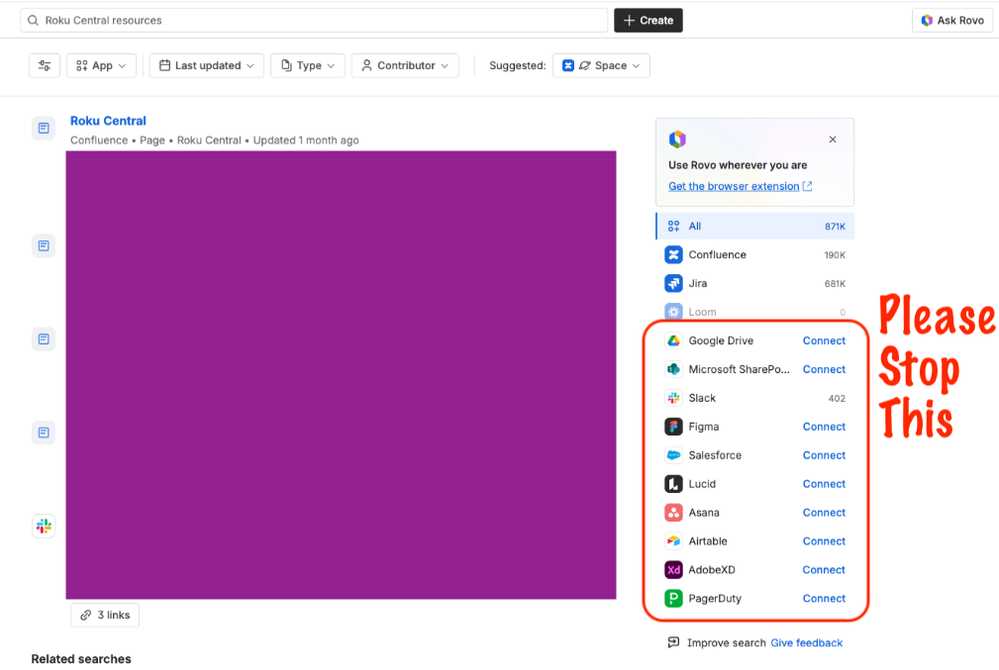This screenshot has width=999, height=670.
Task: Click the Rovo logo in the extension card
Action: [677, 139]
